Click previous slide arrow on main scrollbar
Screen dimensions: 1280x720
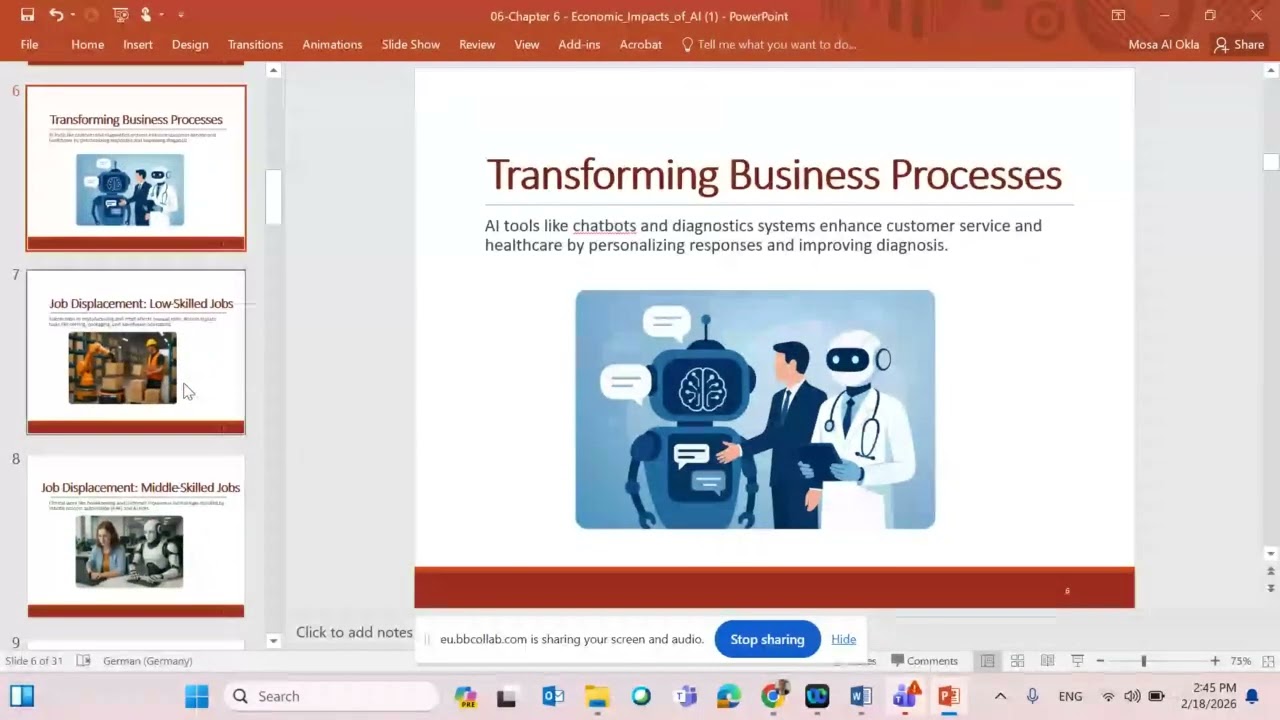1271,572
